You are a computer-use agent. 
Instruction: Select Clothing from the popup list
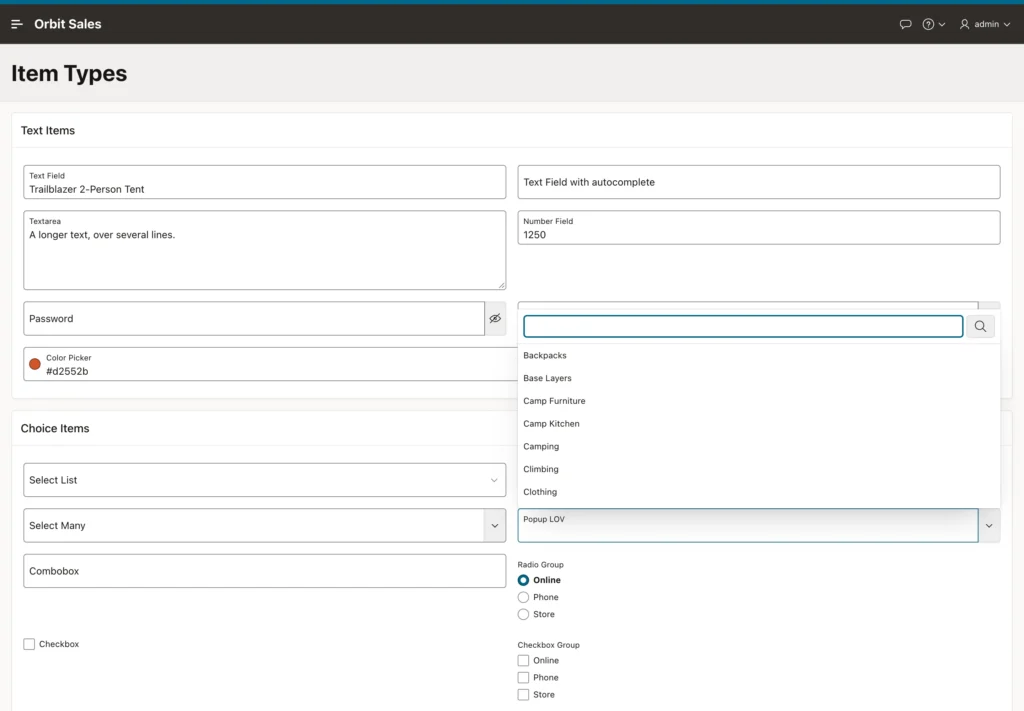click(x=759, y=492)
